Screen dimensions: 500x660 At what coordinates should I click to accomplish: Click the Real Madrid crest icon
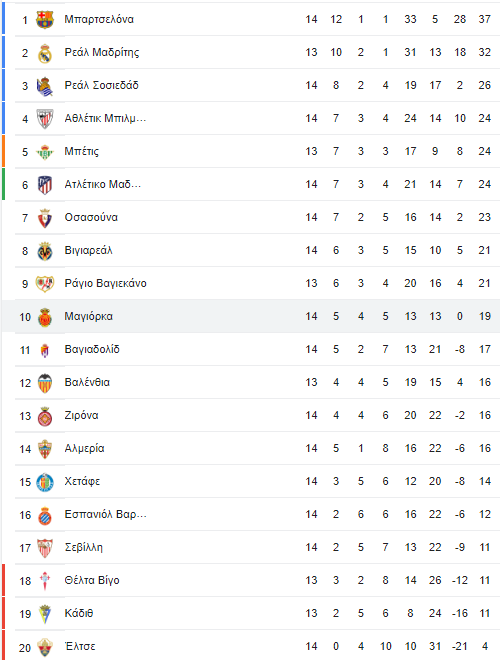pyautogui.click(x=45, y=53)
